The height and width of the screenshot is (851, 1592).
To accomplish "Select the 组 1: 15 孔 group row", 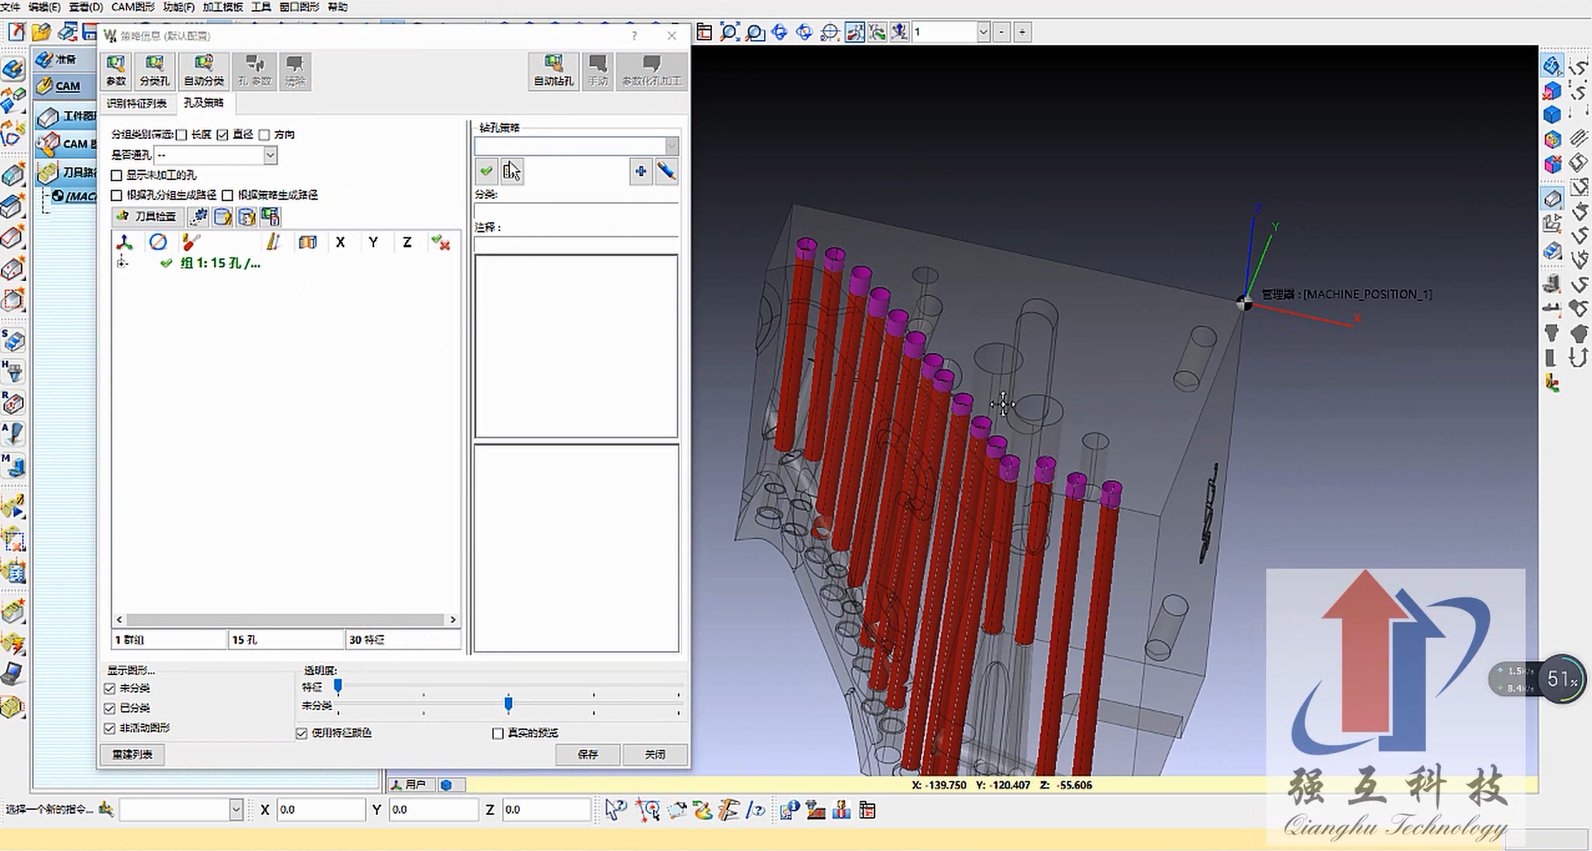I will [x=220, y=263].
